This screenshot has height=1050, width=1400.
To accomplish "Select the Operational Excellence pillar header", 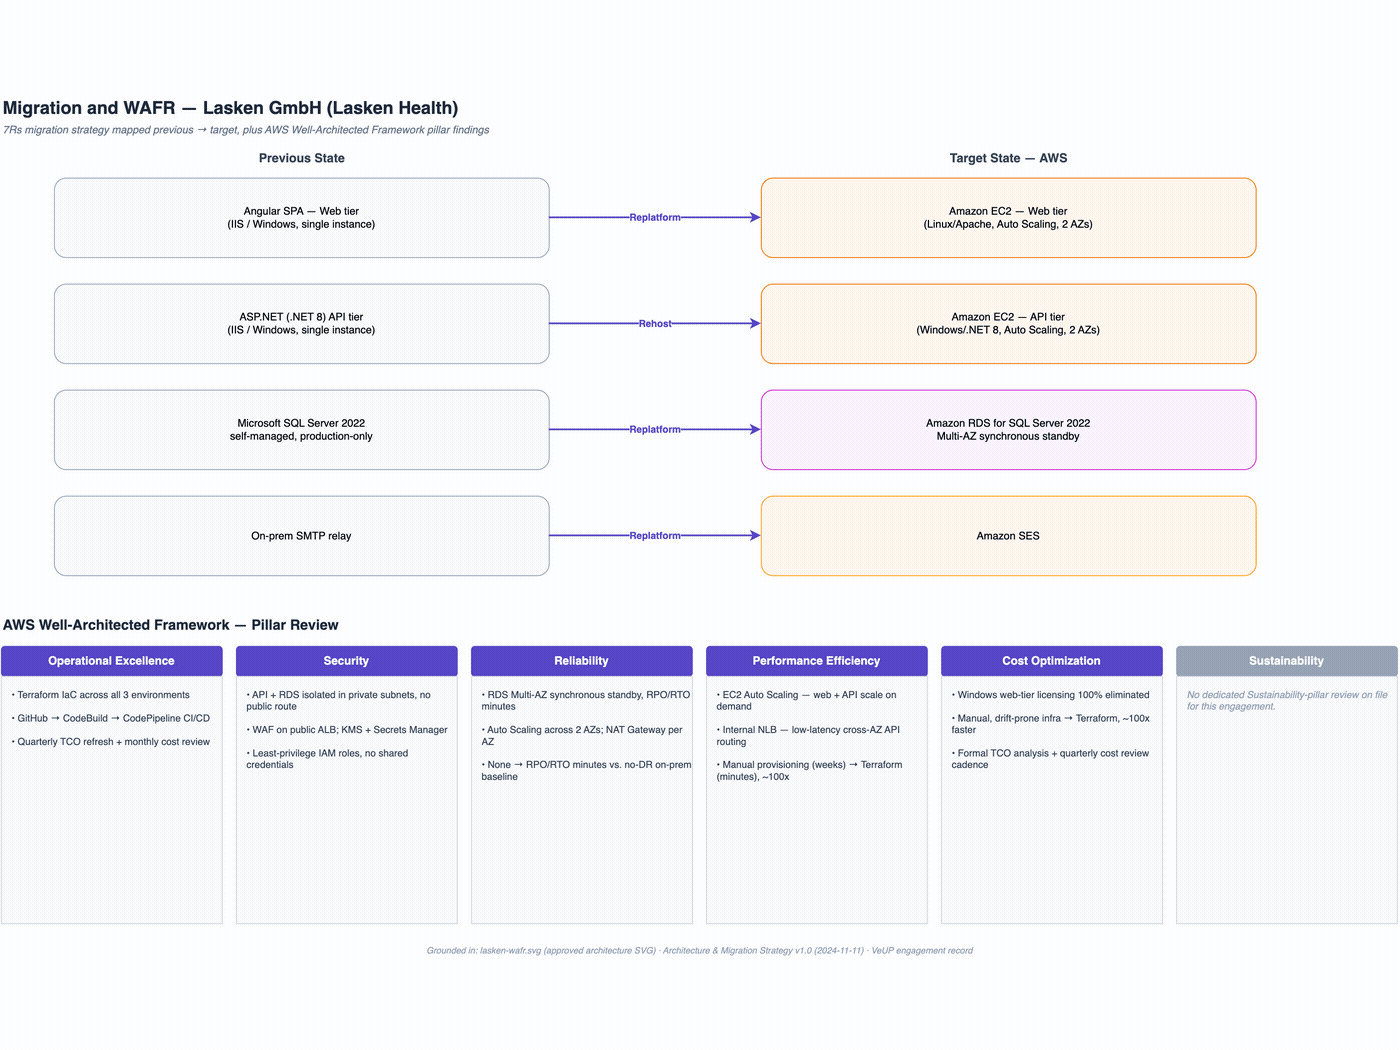I will pyautogui.click(x=112, y=661).
